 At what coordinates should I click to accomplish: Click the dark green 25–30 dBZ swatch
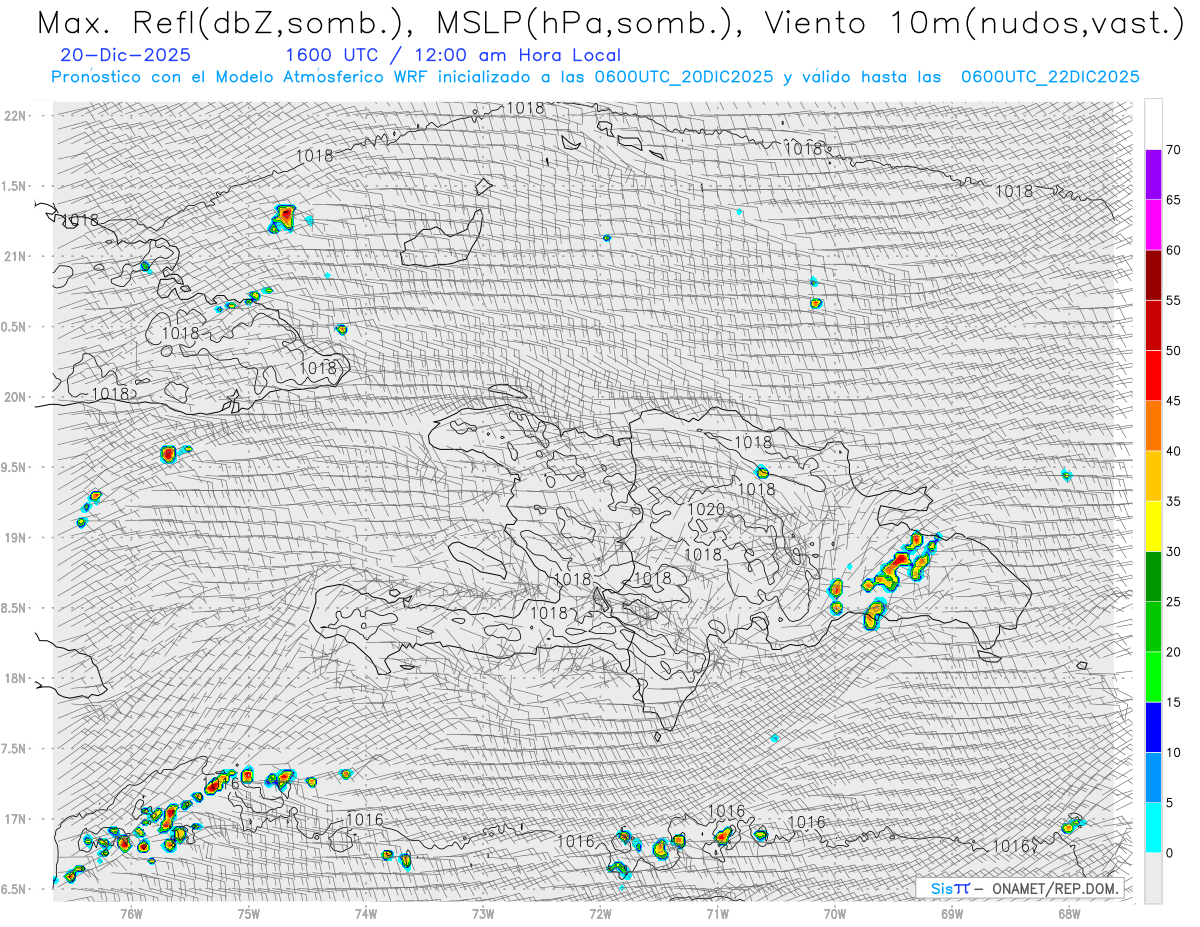1153,576
